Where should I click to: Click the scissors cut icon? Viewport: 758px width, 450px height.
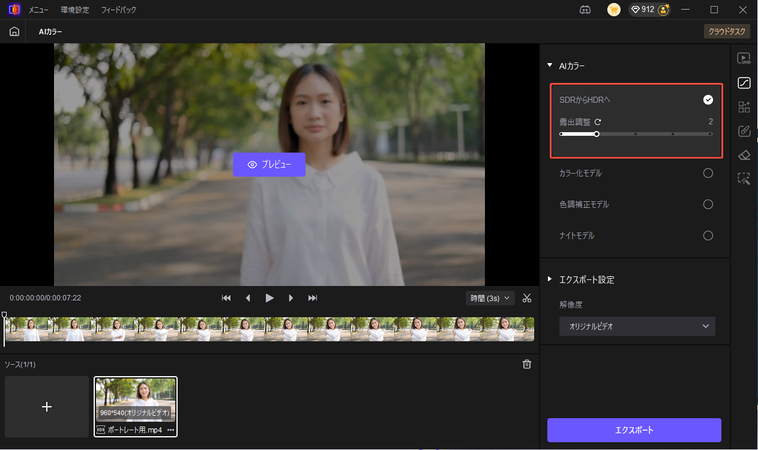coord(527,298)
